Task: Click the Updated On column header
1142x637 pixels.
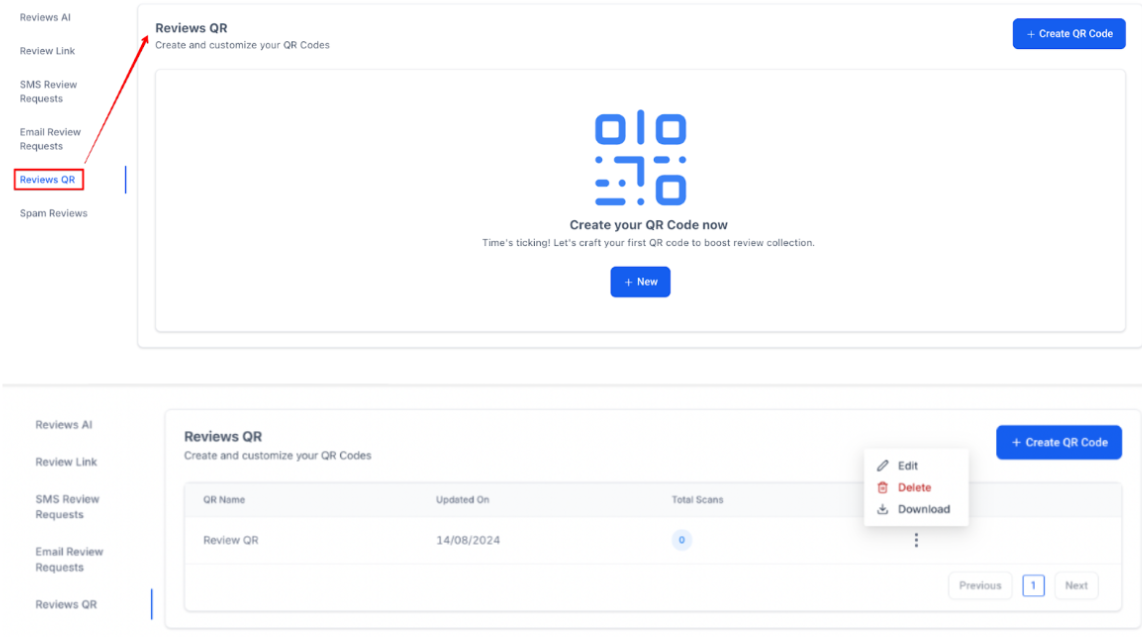Action: pyautogui.click(x=462, y=499)
